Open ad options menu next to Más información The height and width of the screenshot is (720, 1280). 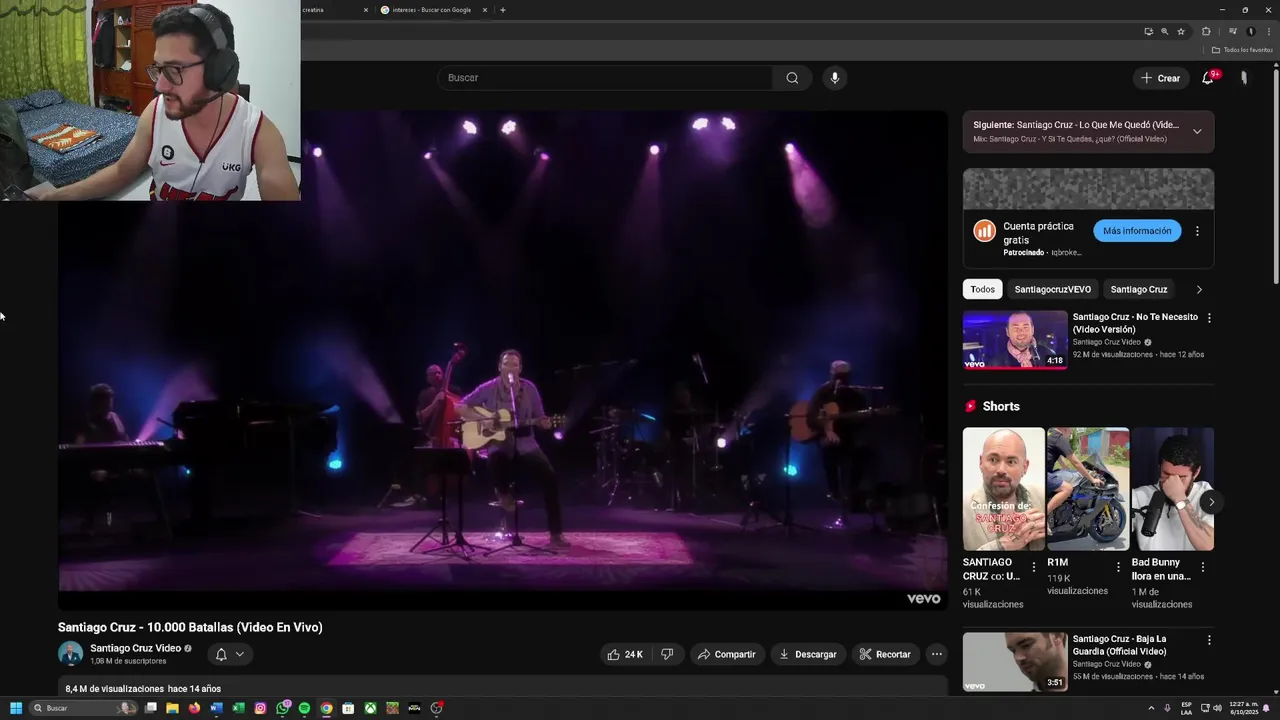click(1197, 231)
